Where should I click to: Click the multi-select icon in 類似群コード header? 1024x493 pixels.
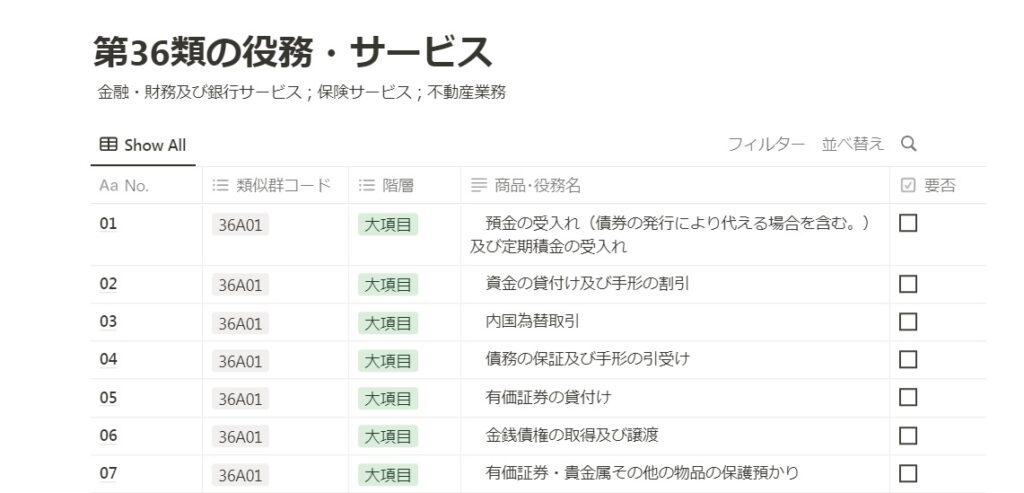click(219, 185)
